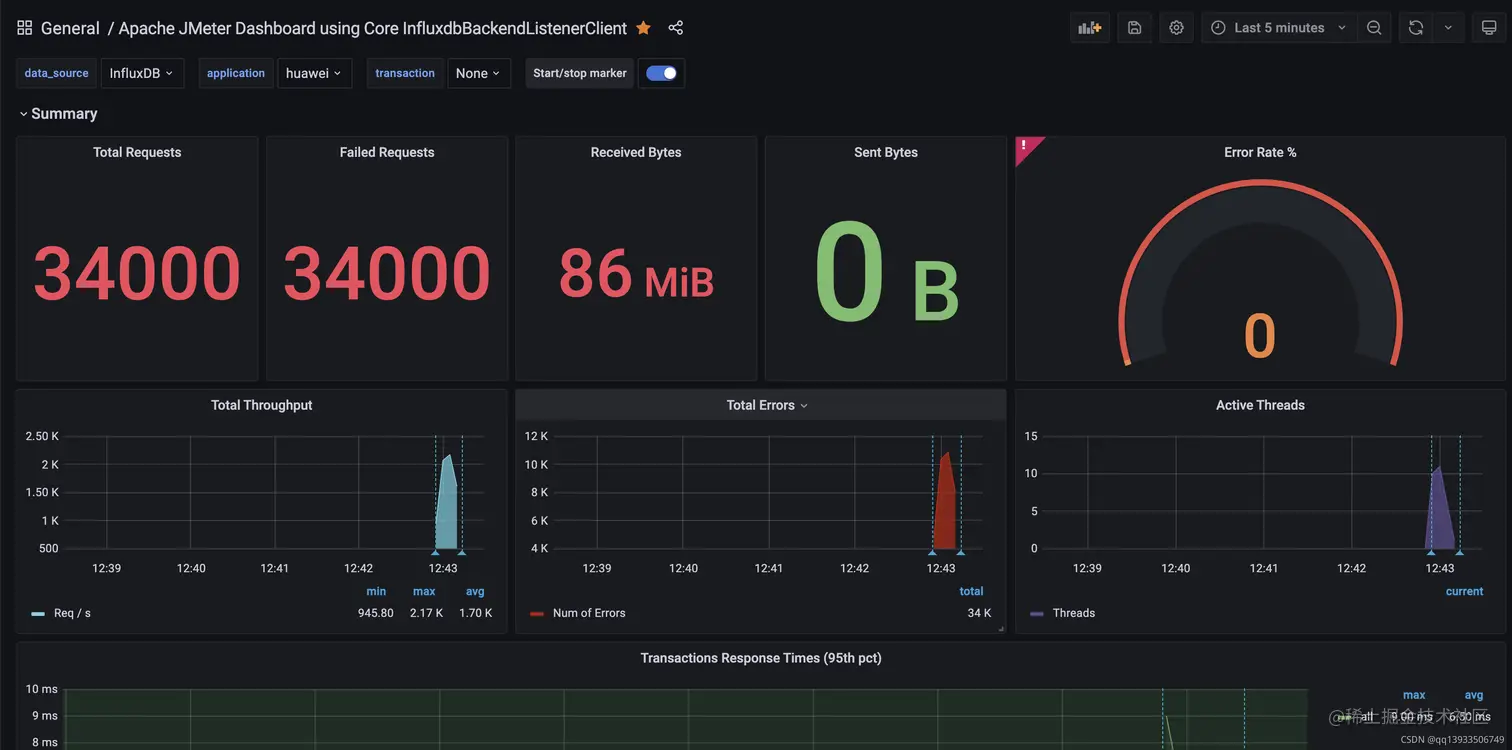Screen dimensions: 1512x750
Task: Click the Error Rate gauge value 0
Action: click(x=1260, y=336)
